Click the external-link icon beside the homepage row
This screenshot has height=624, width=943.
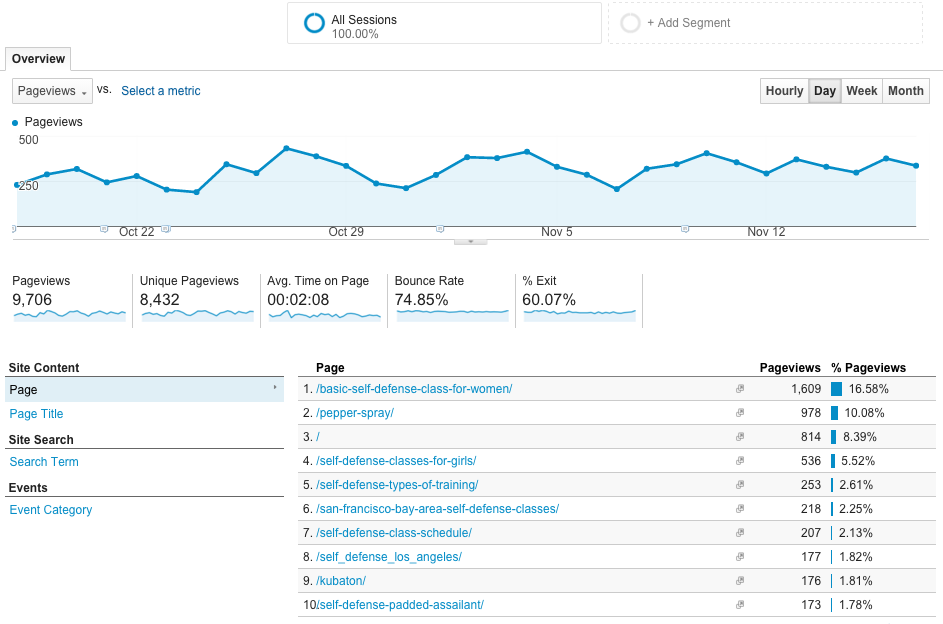click(x=739, y=436)
